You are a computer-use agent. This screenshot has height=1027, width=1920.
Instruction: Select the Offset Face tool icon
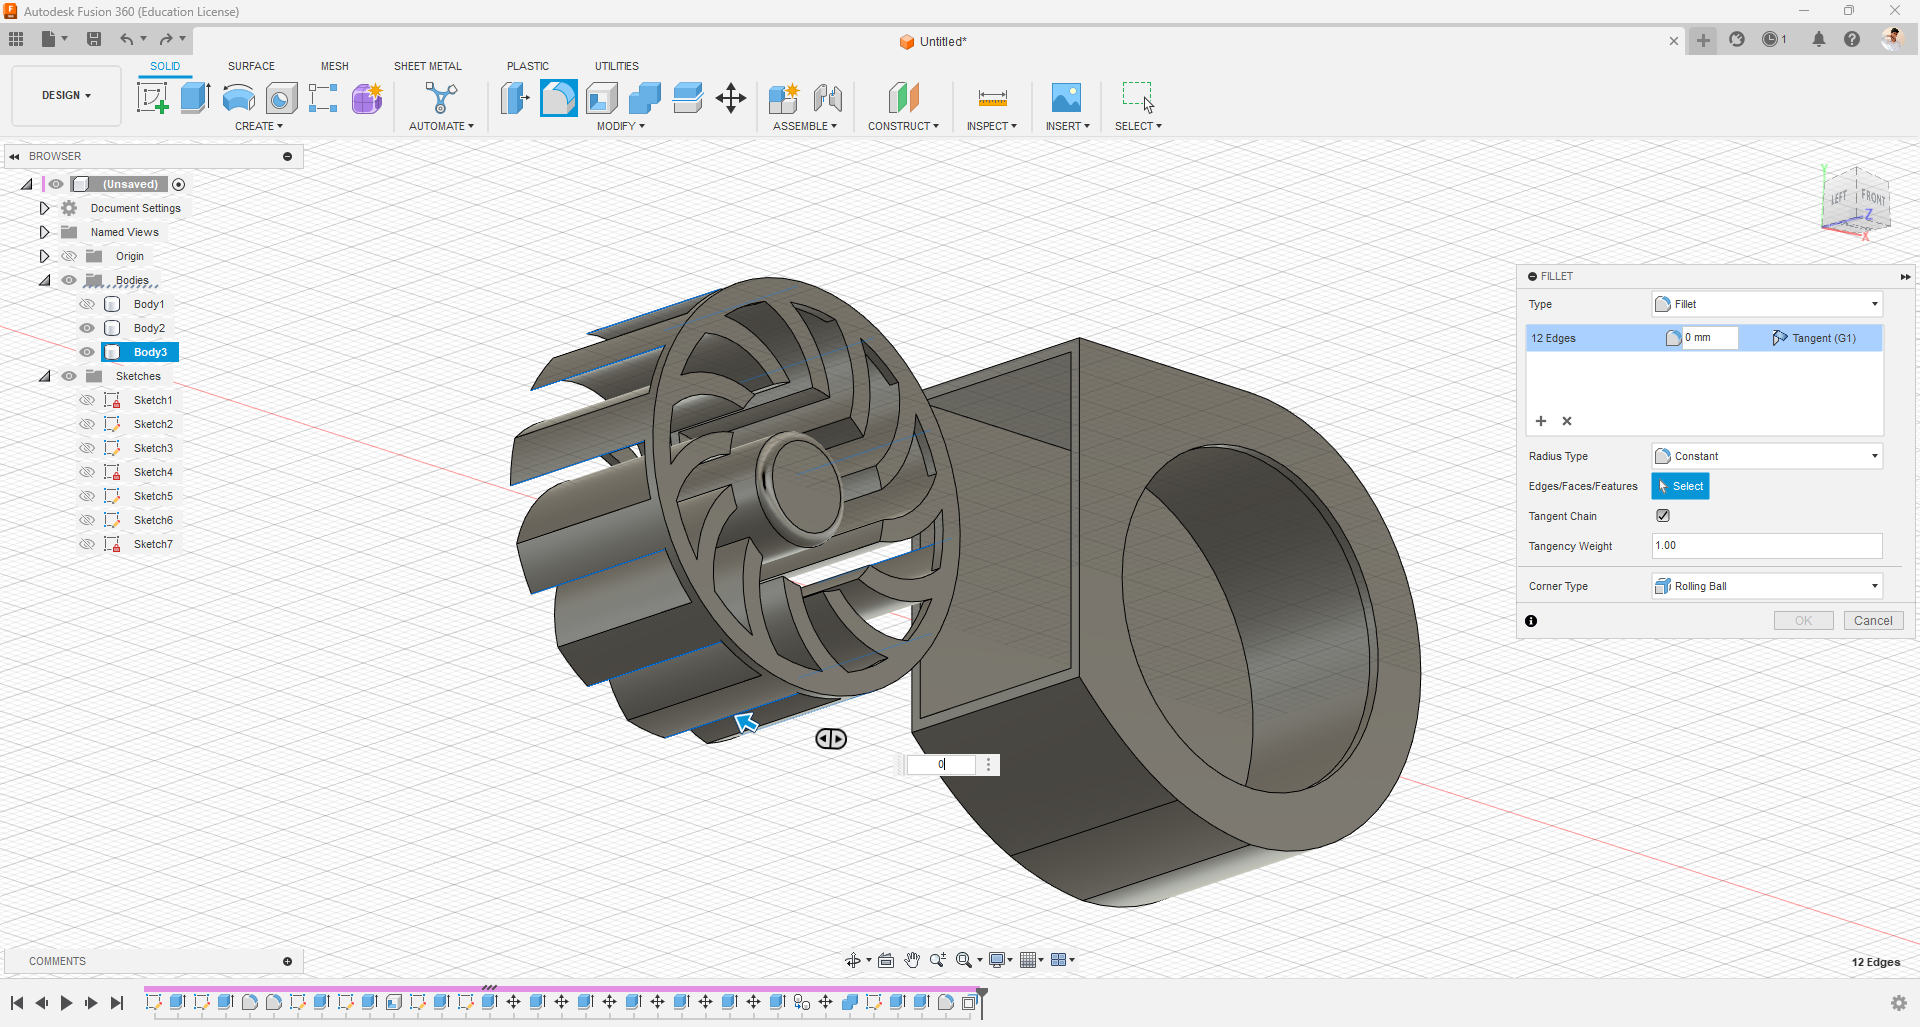(687, 98)
